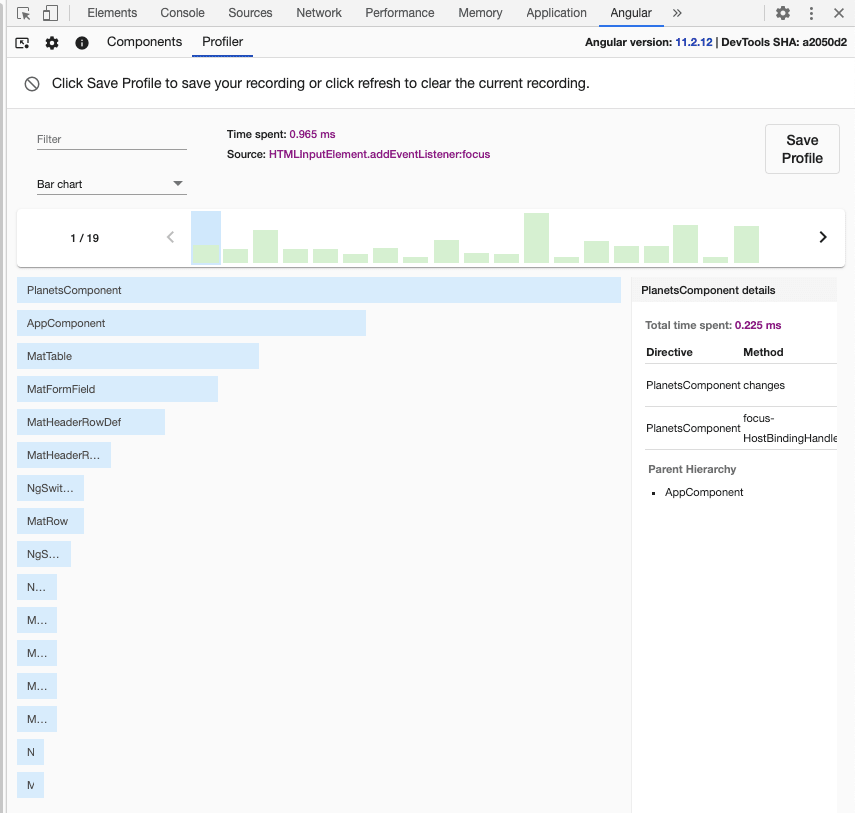Close the DevTools panel
The height and width of the screenshot is (813, 855).
coord(839,13)
